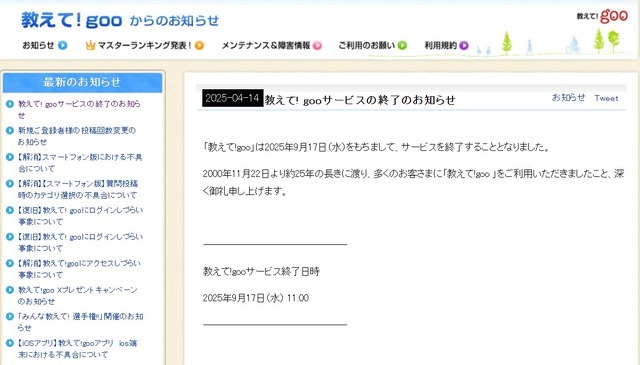The image size is (640, 365).
Task: Click the text 教えて!gooサービス終了日時
Action: [261, 272]
